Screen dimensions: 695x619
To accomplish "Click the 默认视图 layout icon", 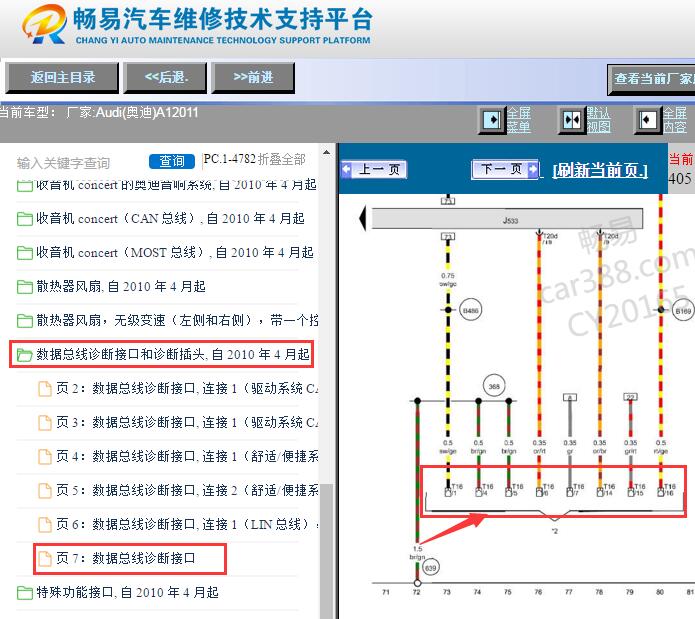I will 571,120.
